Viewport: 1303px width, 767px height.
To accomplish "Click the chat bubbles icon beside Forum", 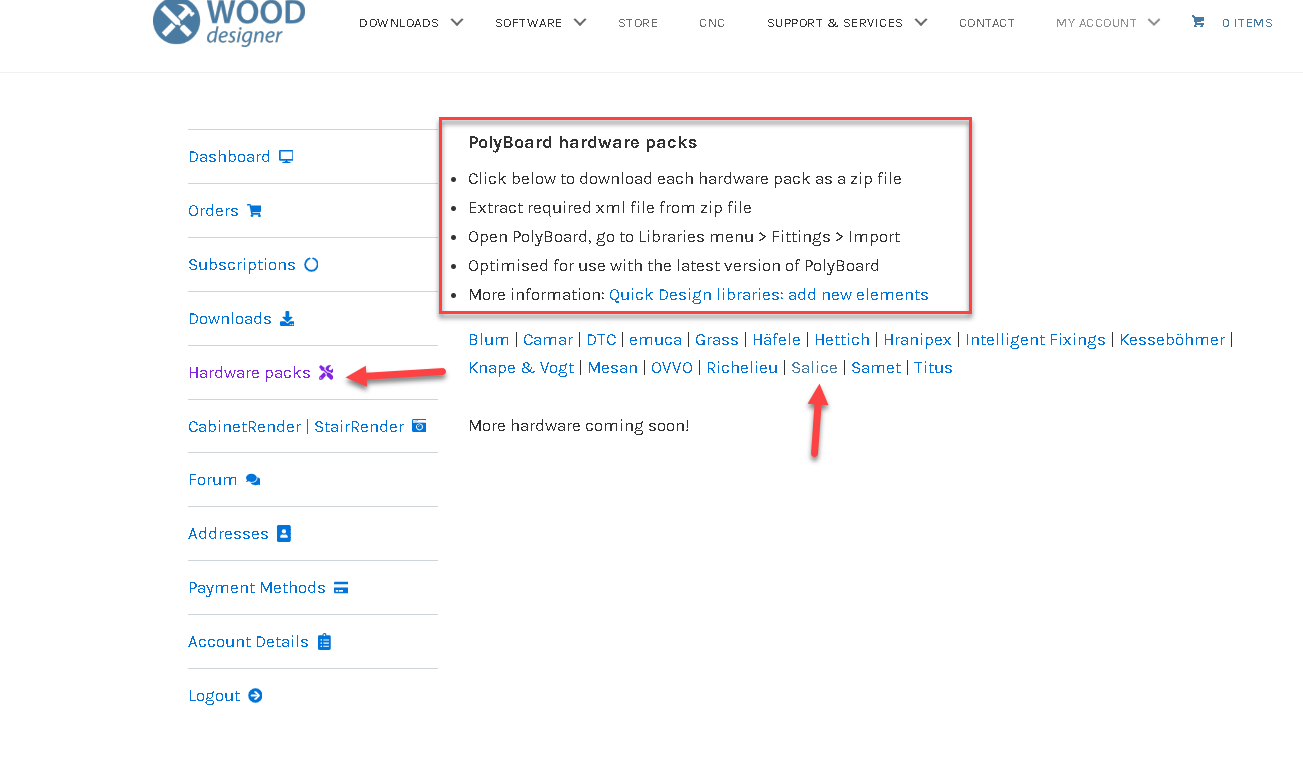I will tap(253, 480).
